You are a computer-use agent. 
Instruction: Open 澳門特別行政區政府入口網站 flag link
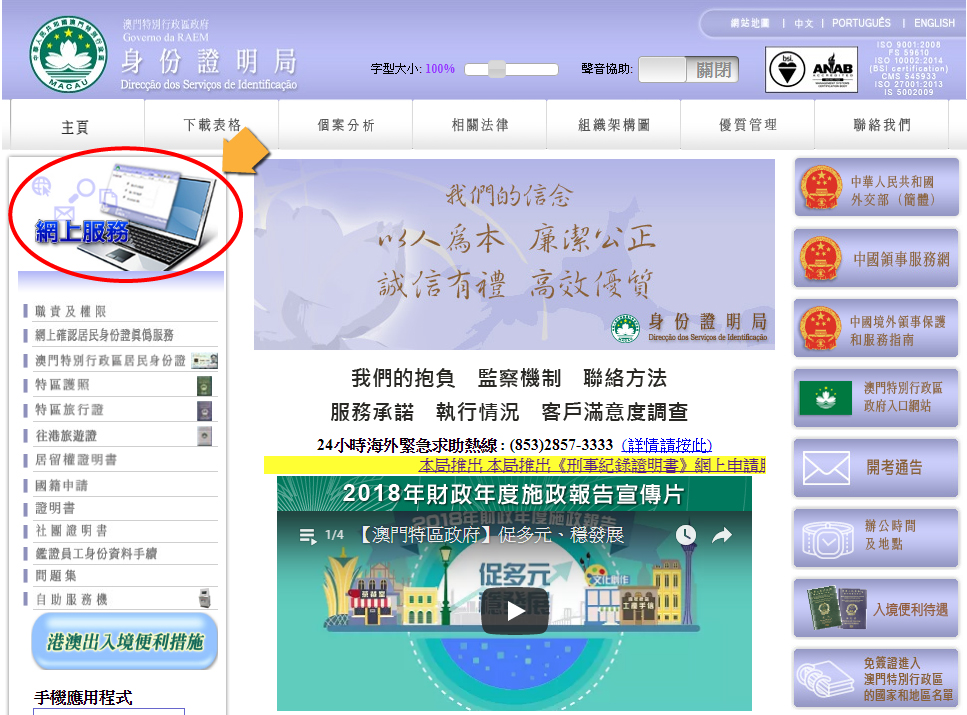tap(876, 397)
